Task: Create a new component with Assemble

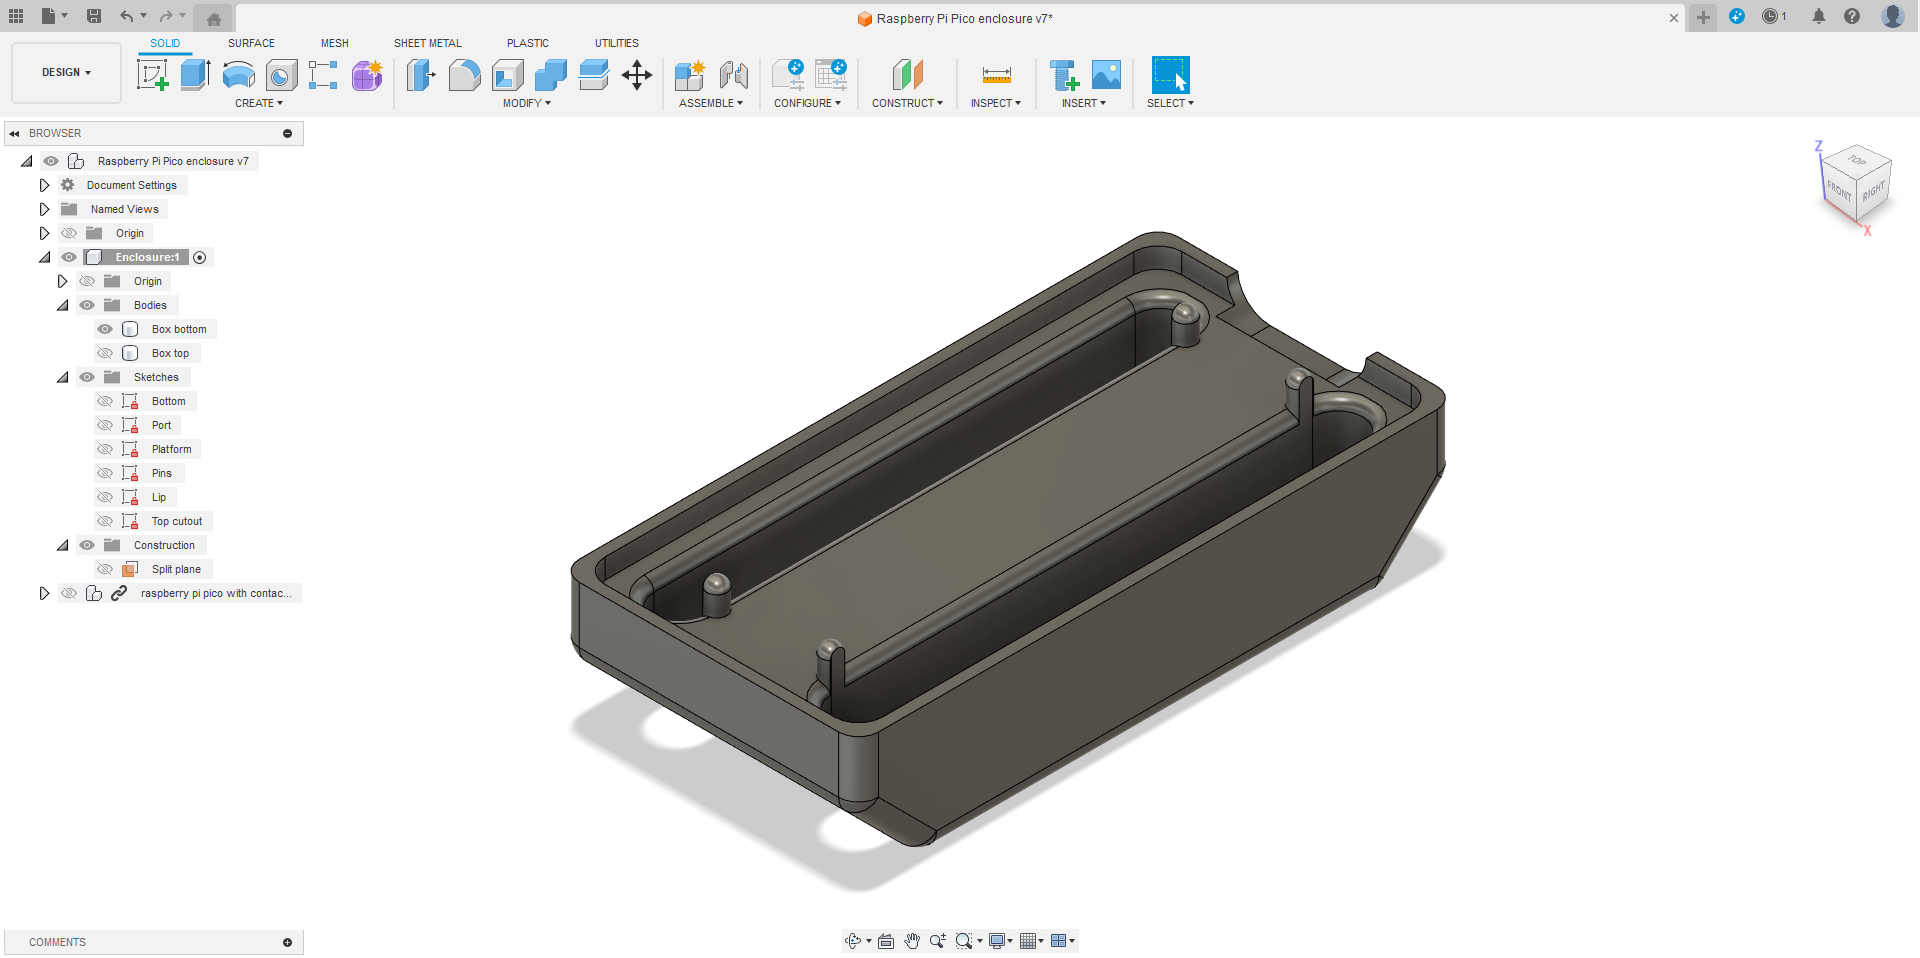Action: tap(689, 75)
